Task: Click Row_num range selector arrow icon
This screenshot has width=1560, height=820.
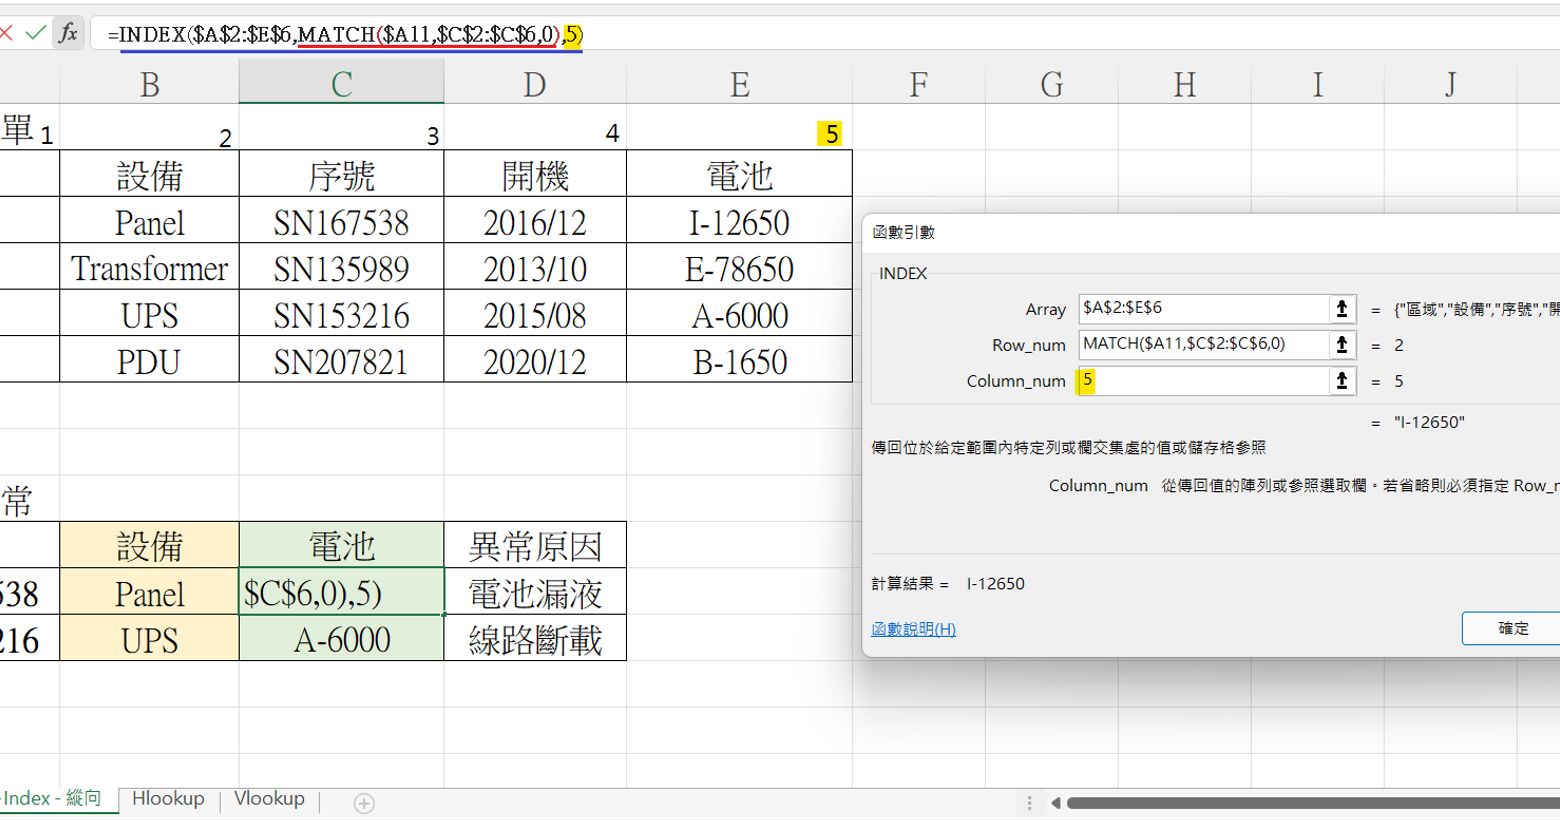Action: (x=1342, y=345)
